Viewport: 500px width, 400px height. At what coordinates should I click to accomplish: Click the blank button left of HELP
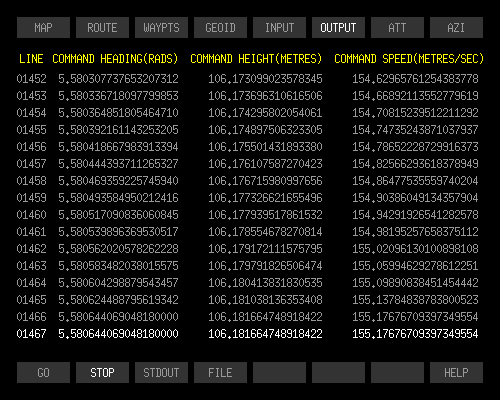(397, 372)
